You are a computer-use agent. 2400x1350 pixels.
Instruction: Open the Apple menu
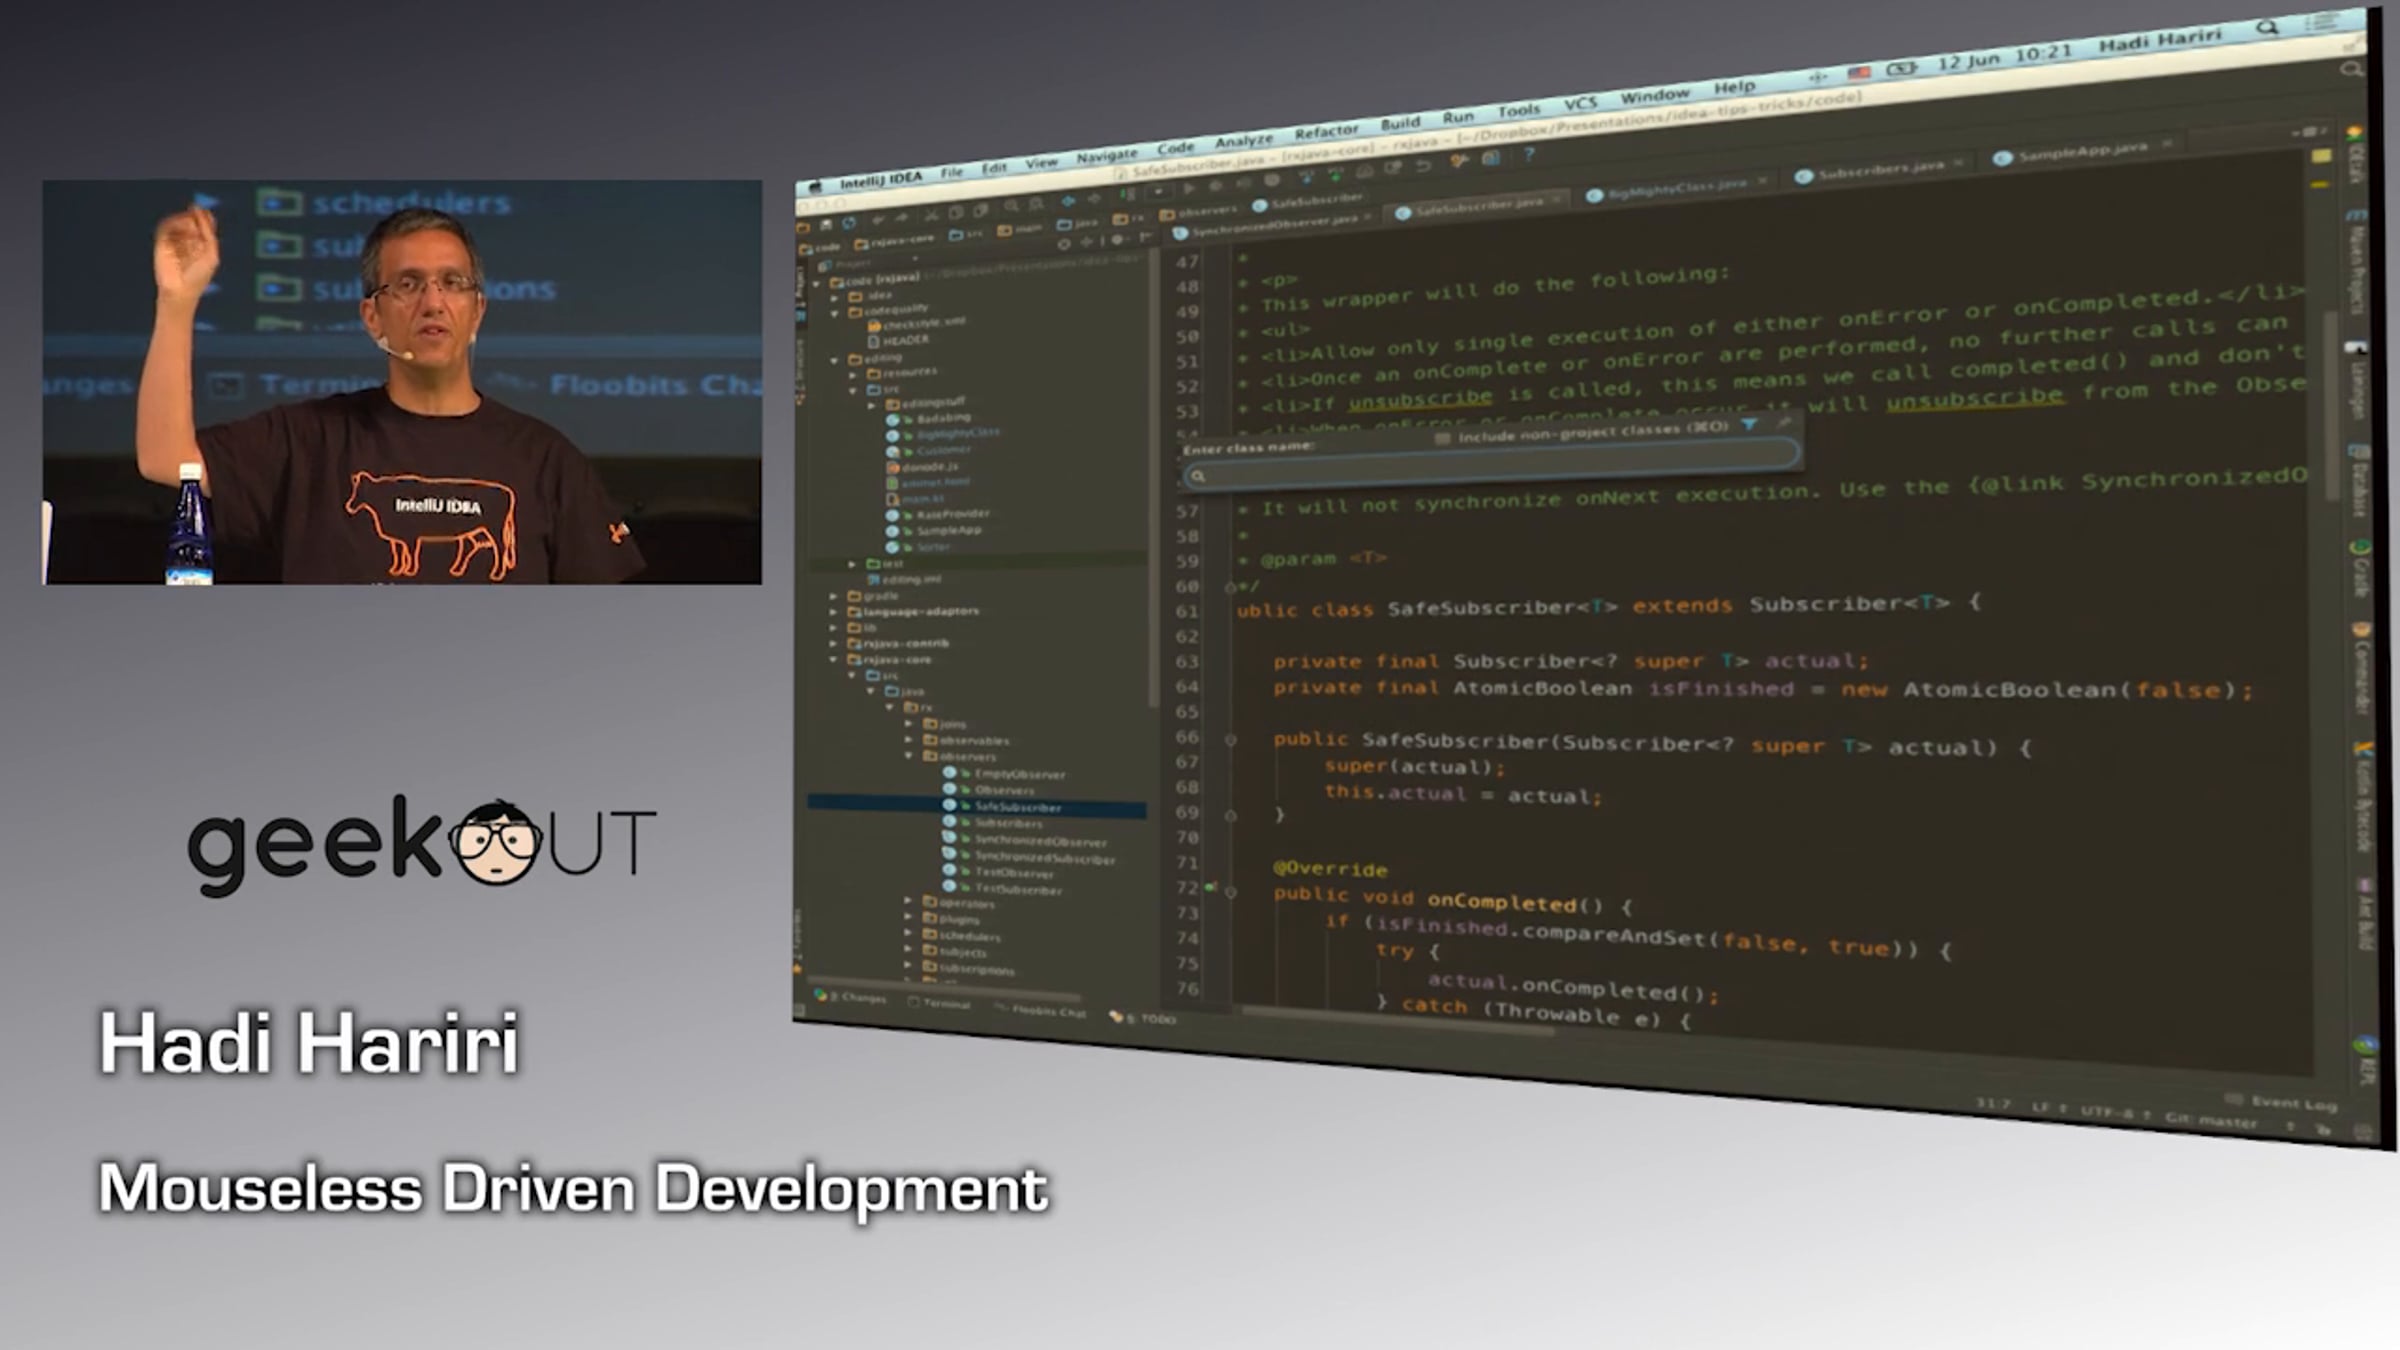click(x=815, y=187)
